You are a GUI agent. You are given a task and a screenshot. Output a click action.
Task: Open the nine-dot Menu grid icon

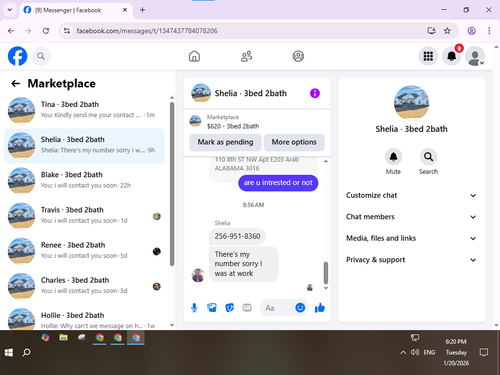pyautogui.click(x=428, y=56)
